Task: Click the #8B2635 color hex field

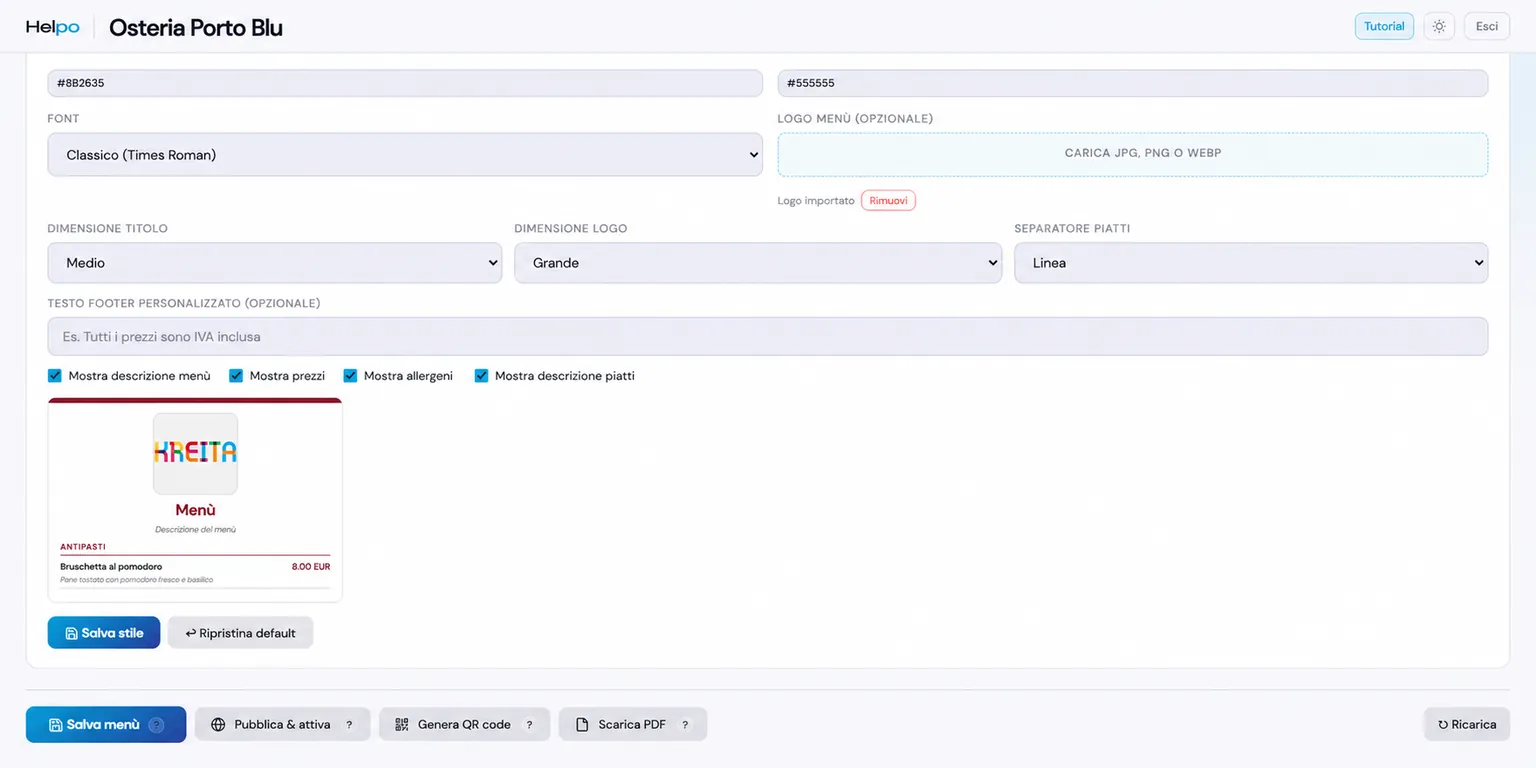Action: click(405, 83)
